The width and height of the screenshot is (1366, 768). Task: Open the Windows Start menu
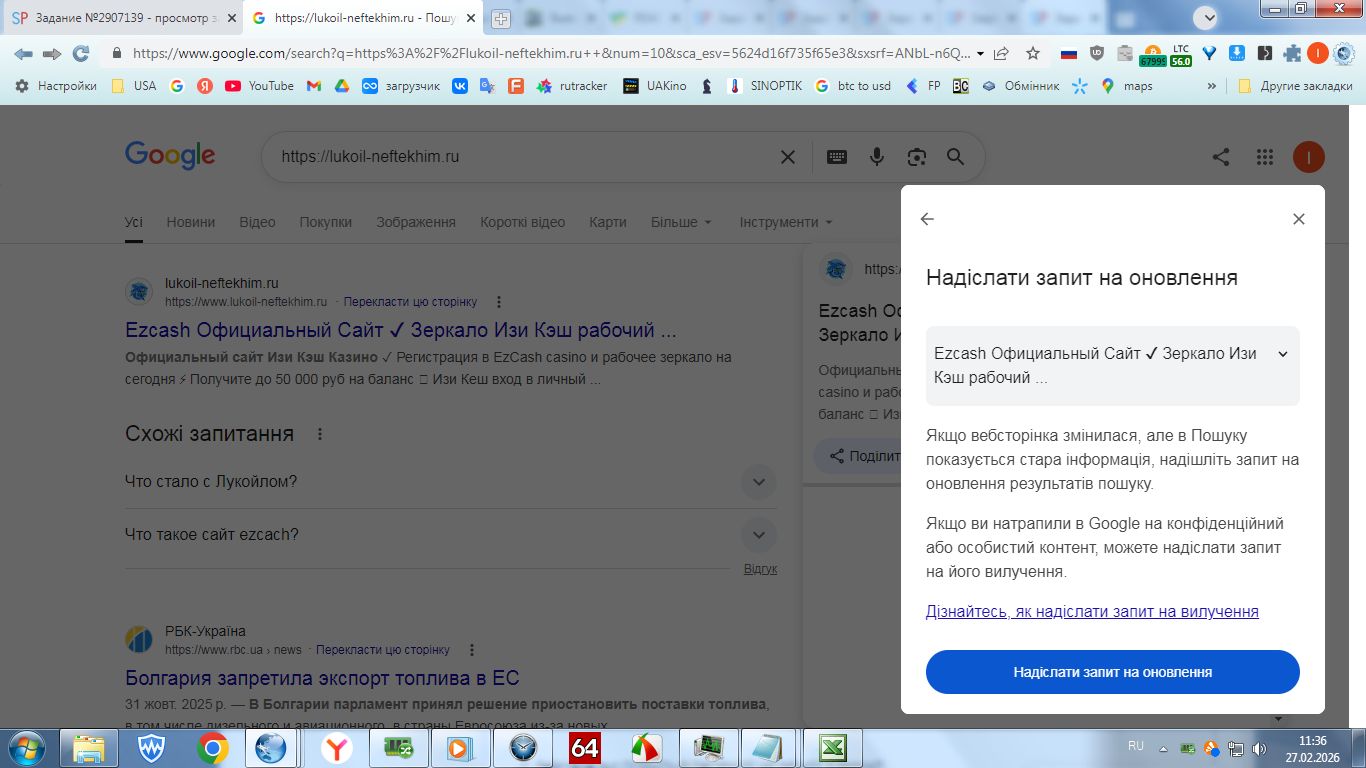coord(25,747)
